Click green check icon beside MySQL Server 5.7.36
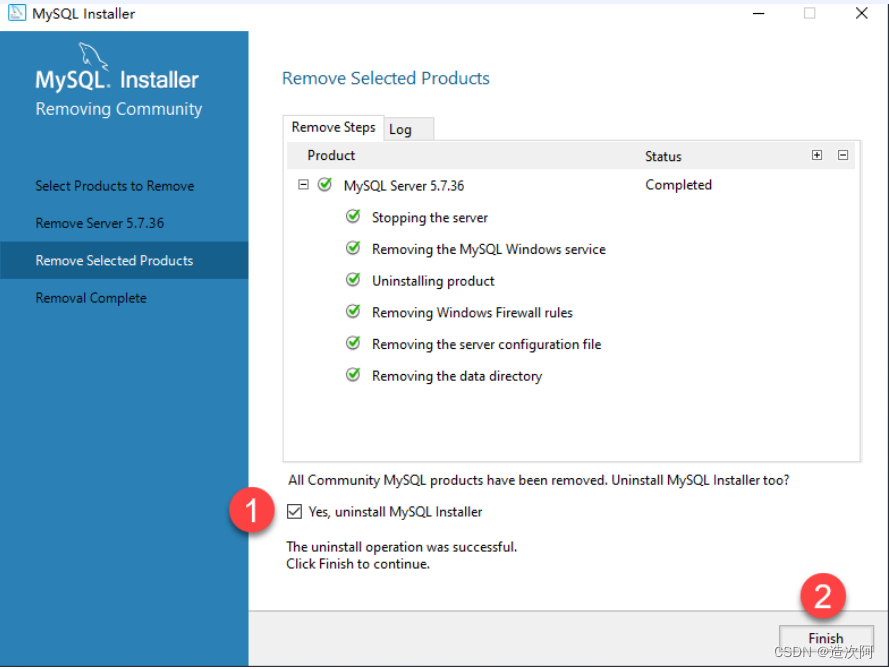 (325, 185)
